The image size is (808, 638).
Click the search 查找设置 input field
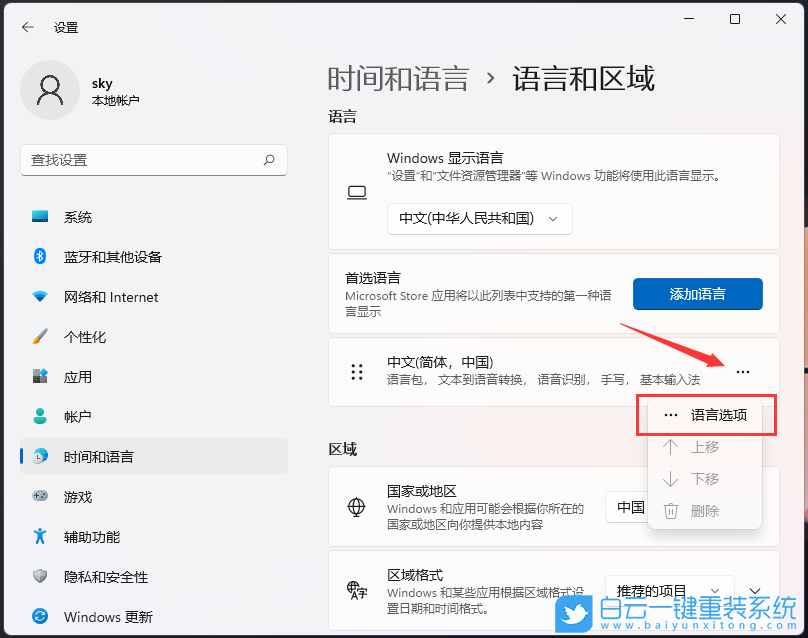pyautogui.click(x=154, y=160)
